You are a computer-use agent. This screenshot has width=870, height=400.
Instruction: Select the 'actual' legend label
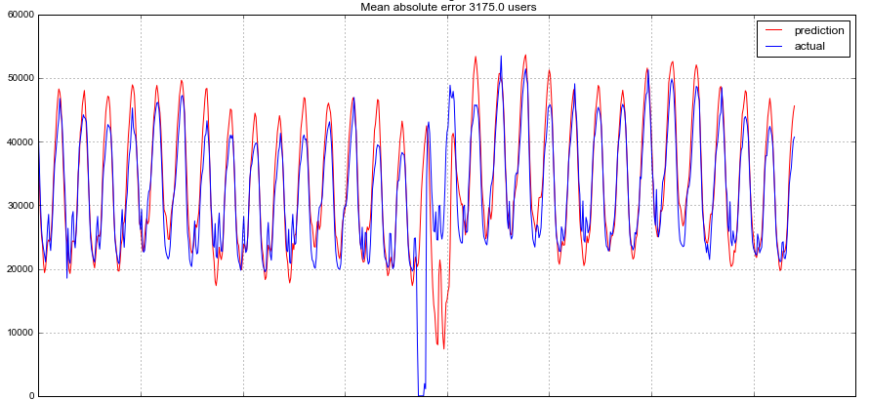click(x=810, y=46)
